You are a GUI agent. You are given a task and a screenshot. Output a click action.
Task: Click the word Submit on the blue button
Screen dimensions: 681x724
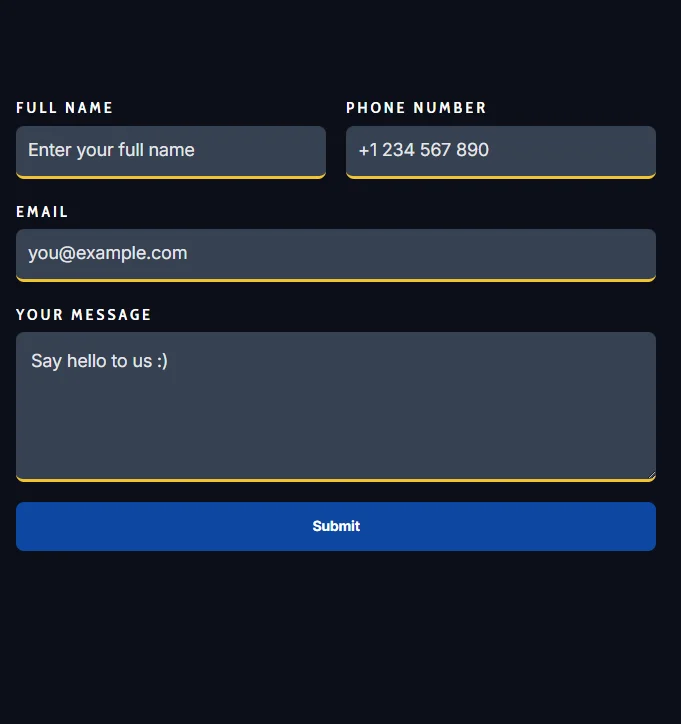click(x=336, y=526)
